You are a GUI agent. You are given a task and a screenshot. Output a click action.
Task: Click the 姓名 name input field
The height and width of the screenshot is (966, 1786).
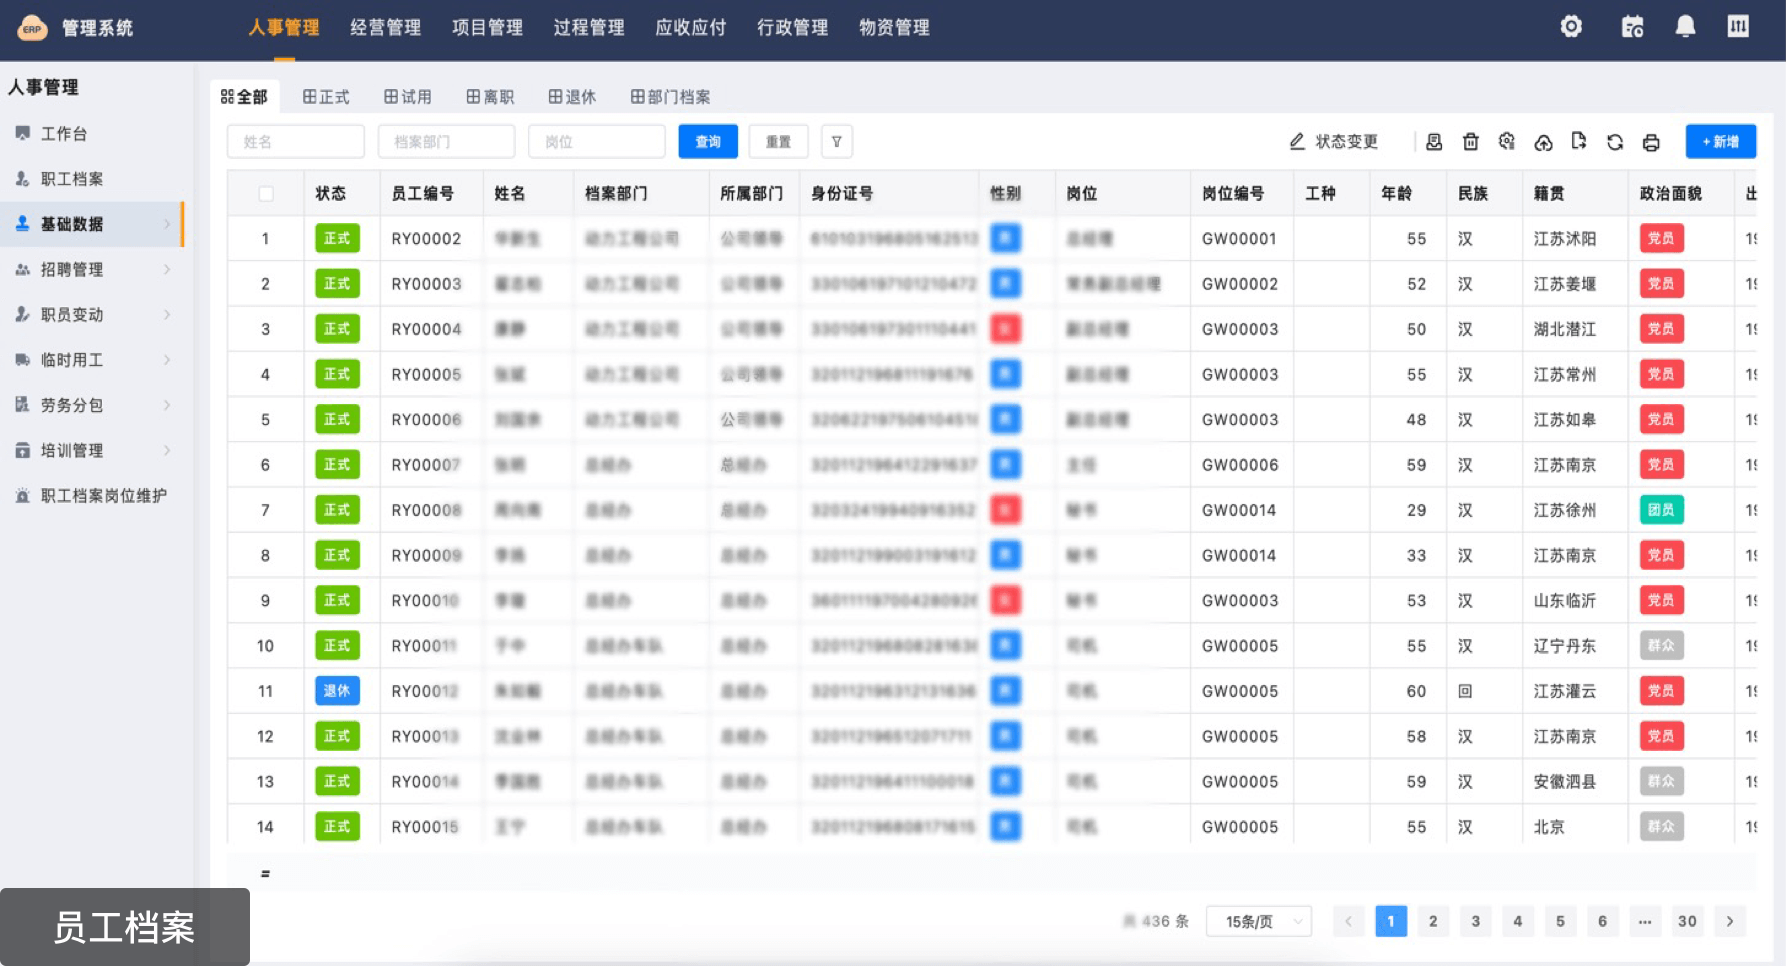tap(296, 142)
